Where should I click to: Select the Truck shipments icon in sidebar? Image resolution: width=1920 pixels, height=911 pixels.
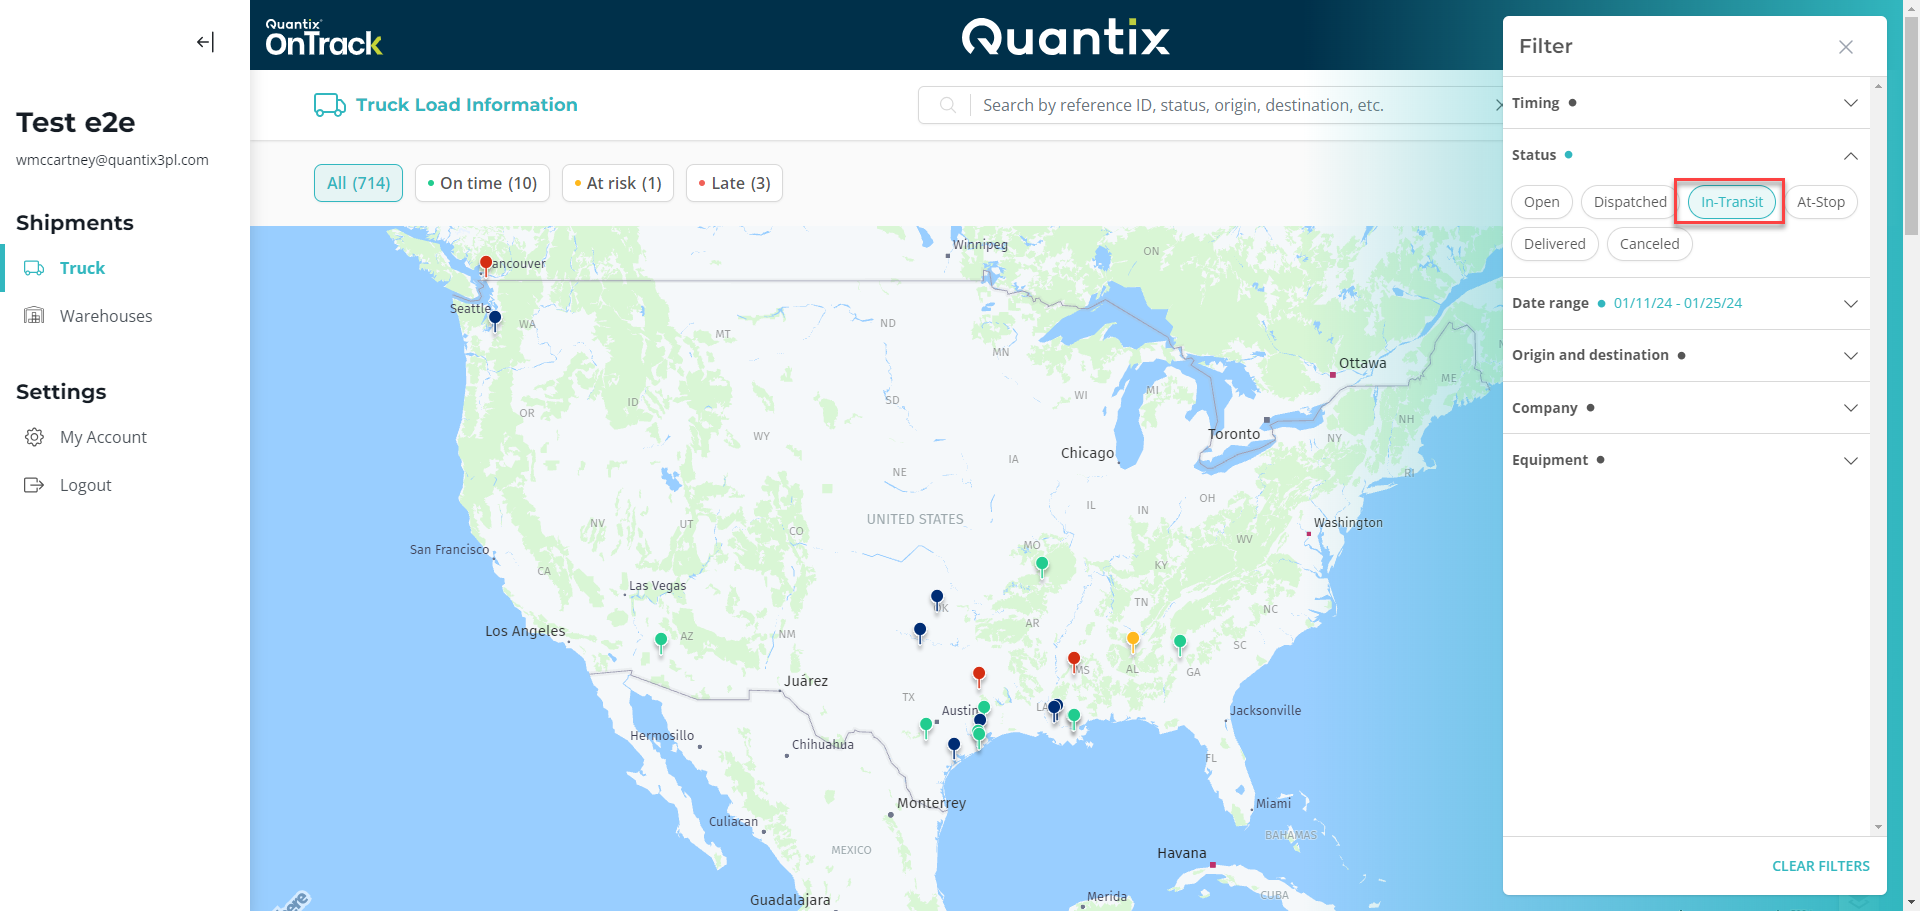click(x=34, y=267)
